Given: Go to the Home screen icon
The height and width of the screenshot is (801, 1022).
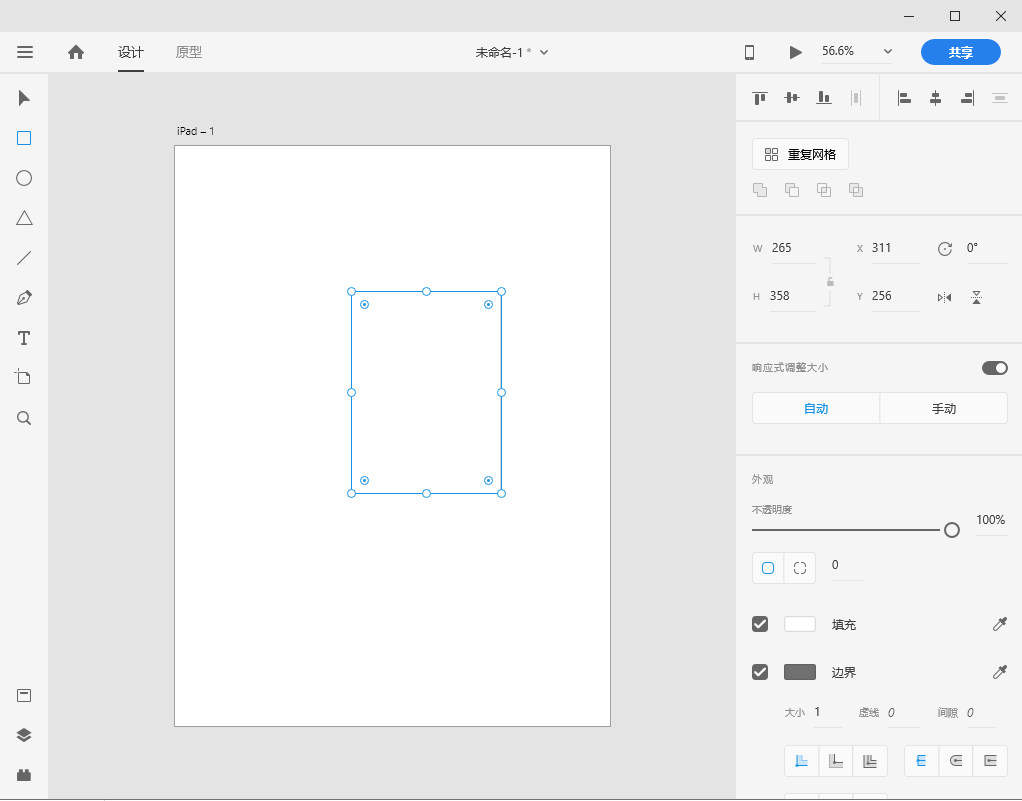Looking at the screenshot, I should 76,52.
